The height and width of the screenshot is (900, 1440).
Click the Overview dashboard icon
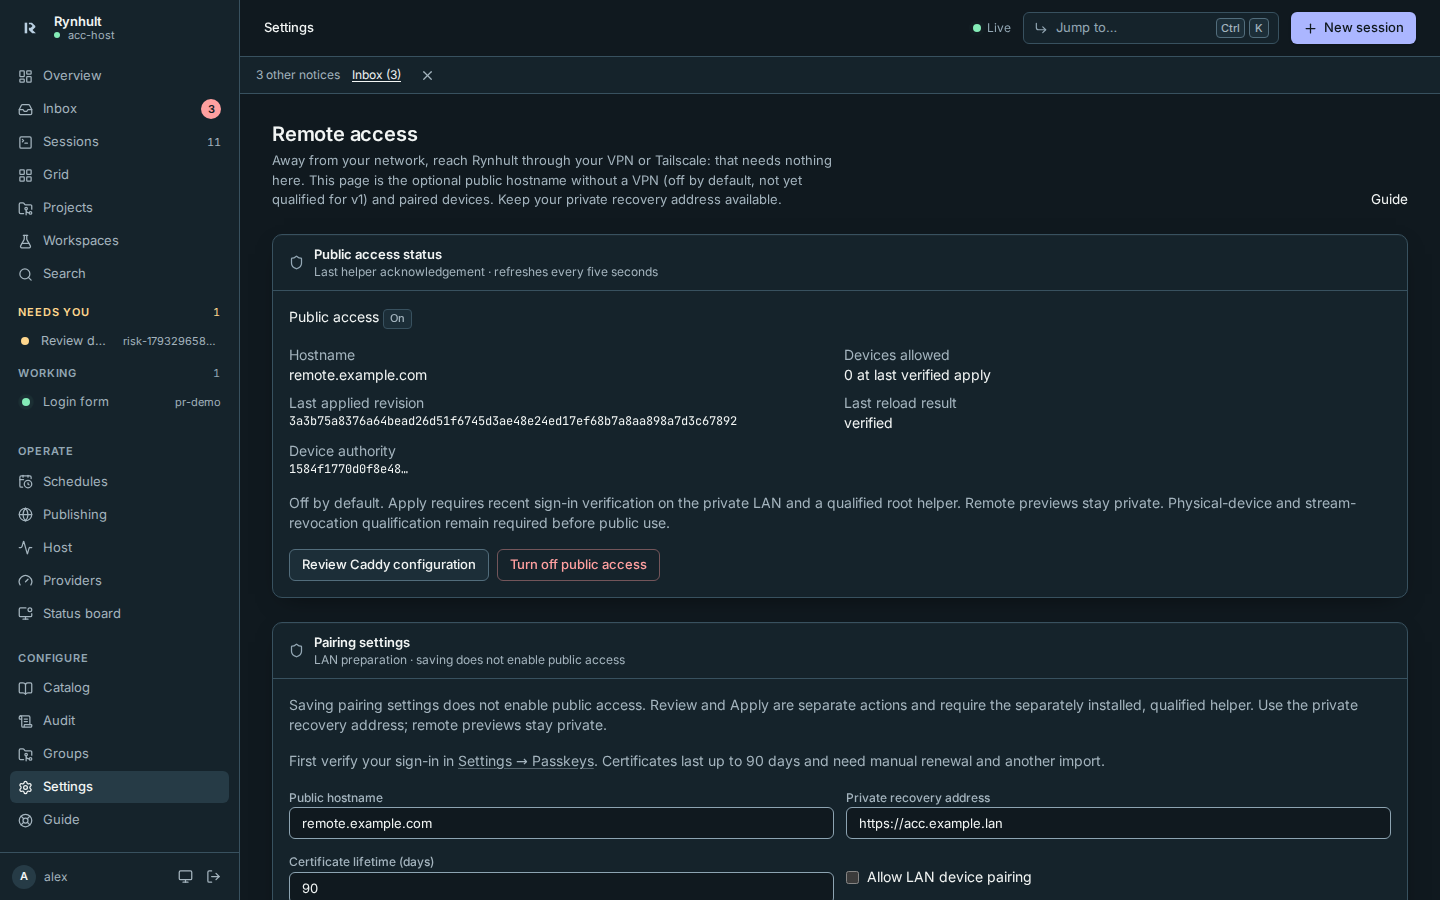click(x=26, y=76)
